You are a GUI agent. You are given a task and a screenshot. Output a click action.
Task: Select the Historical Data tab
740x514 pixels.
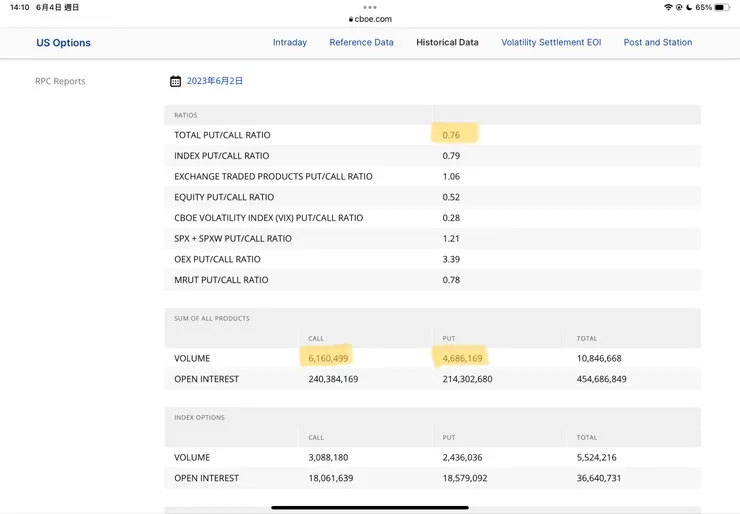click(447, 43)
